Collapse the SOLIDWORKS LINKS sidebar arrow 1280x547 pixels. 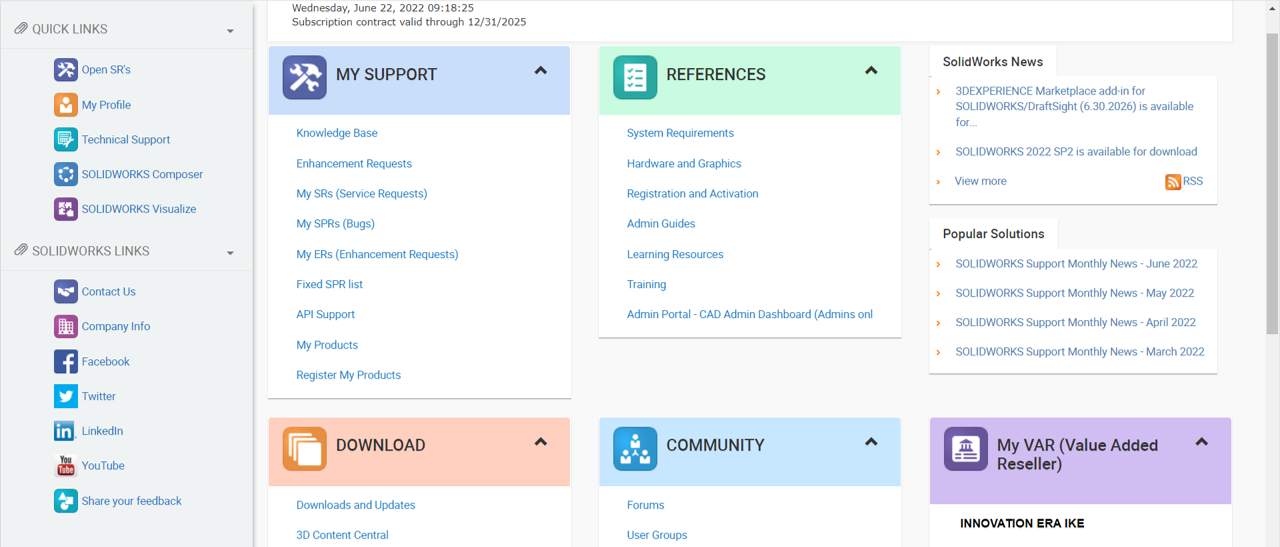coord(230,253)
